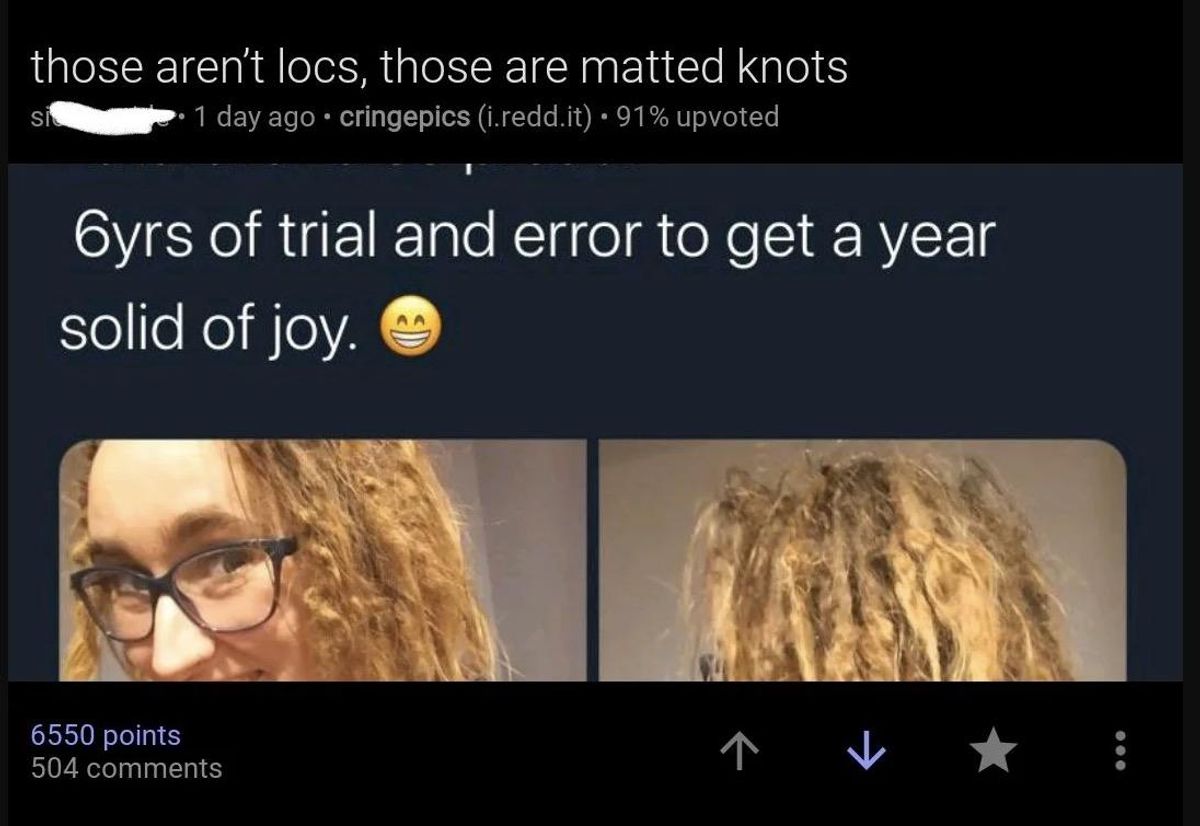Screen dimensions: 1200x826
Task: Open the cringepics subreddit link
Action: [x=405, y=117]
